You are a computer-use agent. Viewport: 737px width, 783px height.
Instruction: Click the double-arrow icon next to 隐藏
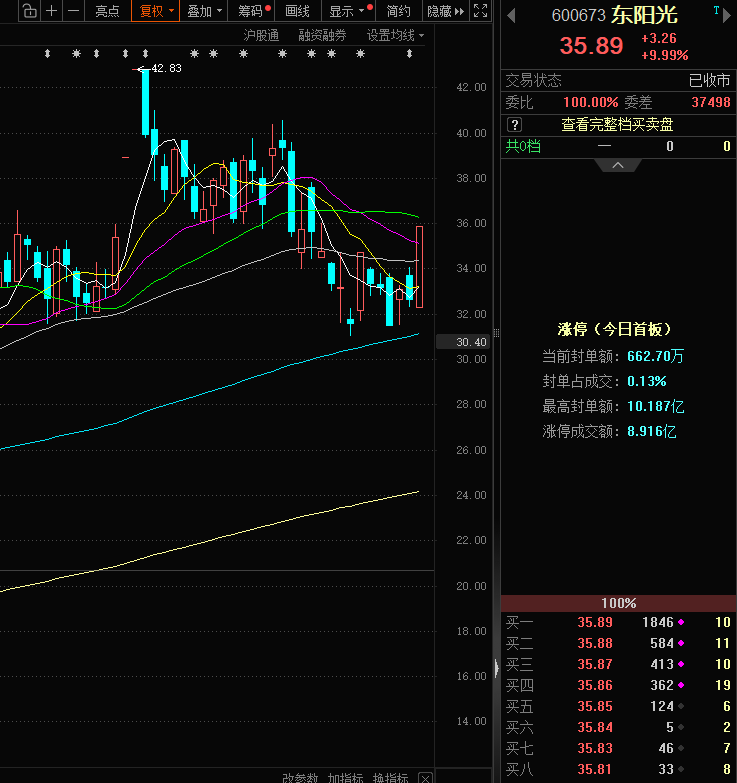pyautogui.click(x=459, y=11)
